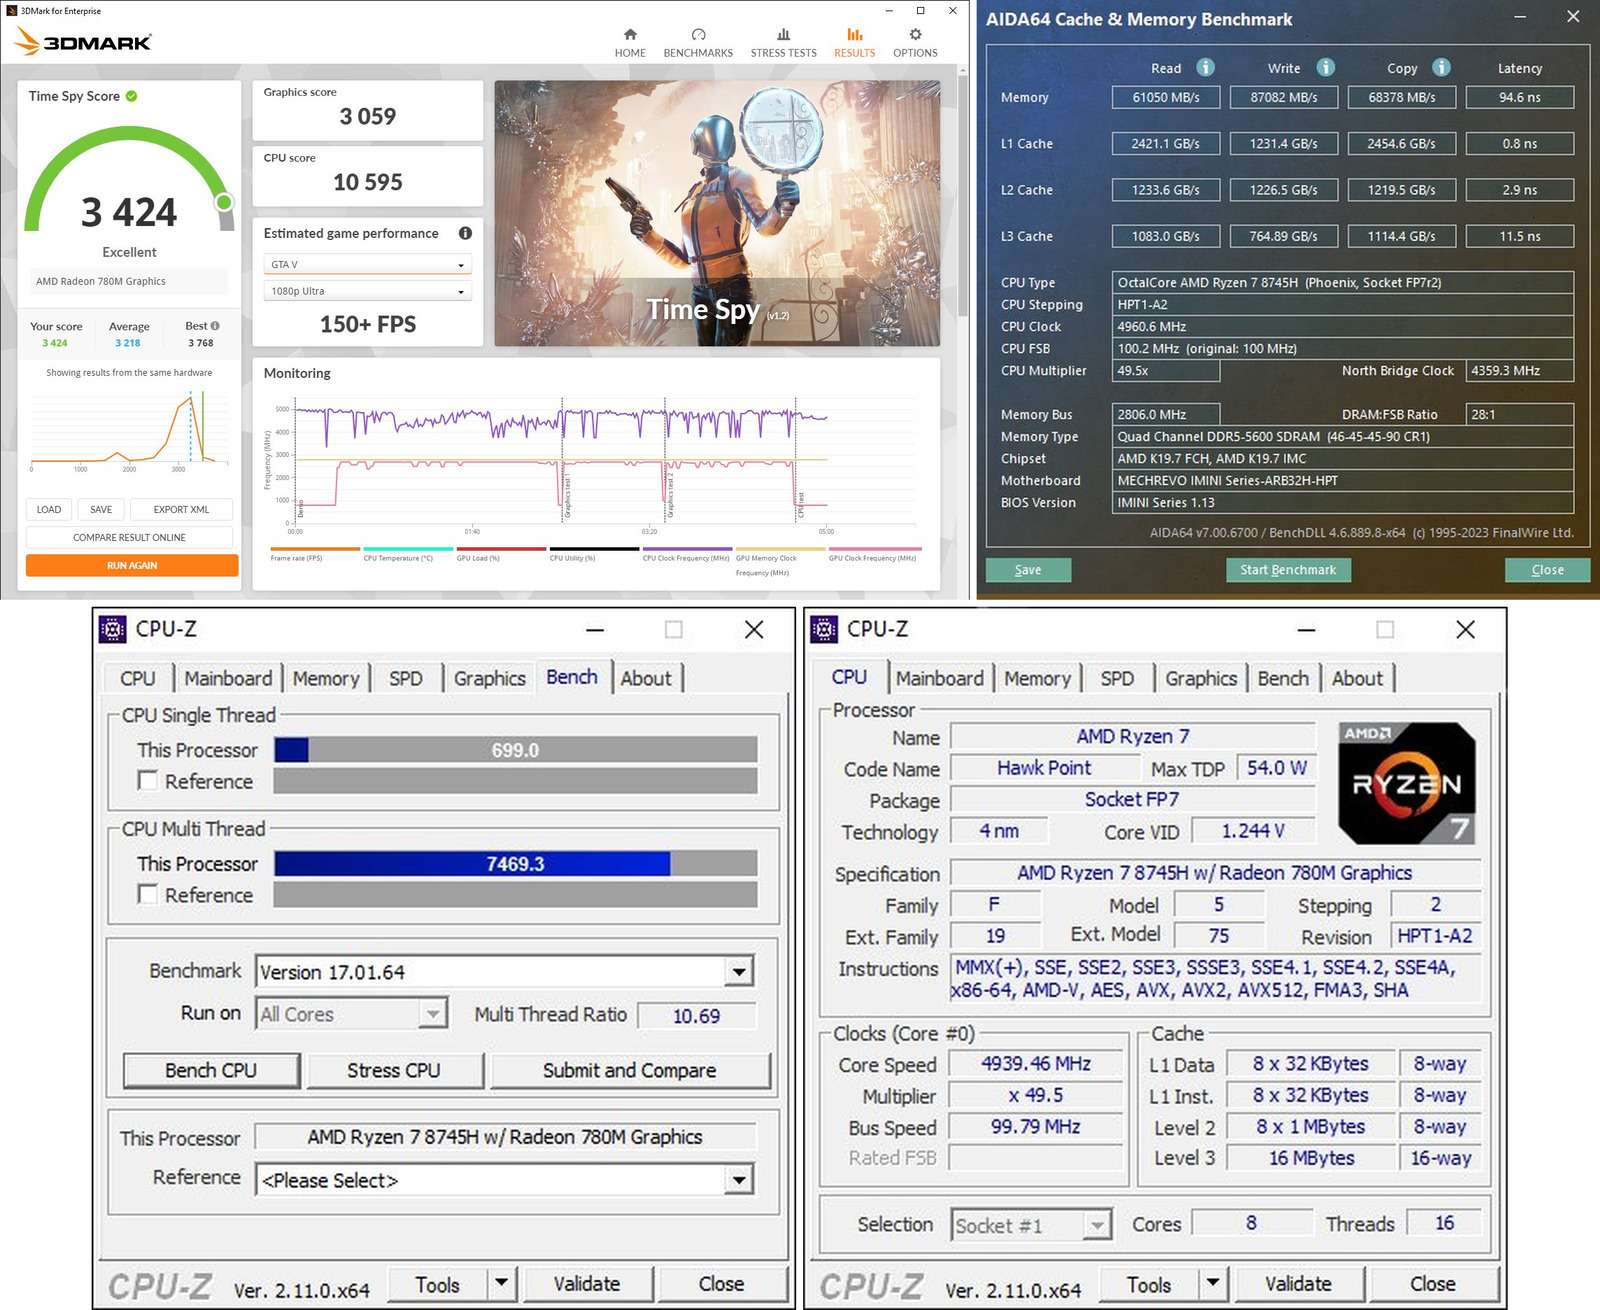This screenshot has height=1310, width=1600.
Task: Click the orange Run Again button
Action: point(132,566)
